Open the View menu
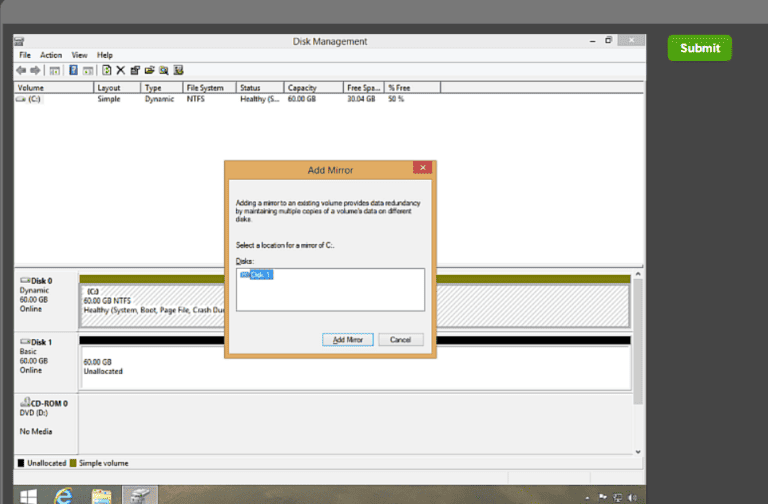768x504 pixels. click(79, 55)
